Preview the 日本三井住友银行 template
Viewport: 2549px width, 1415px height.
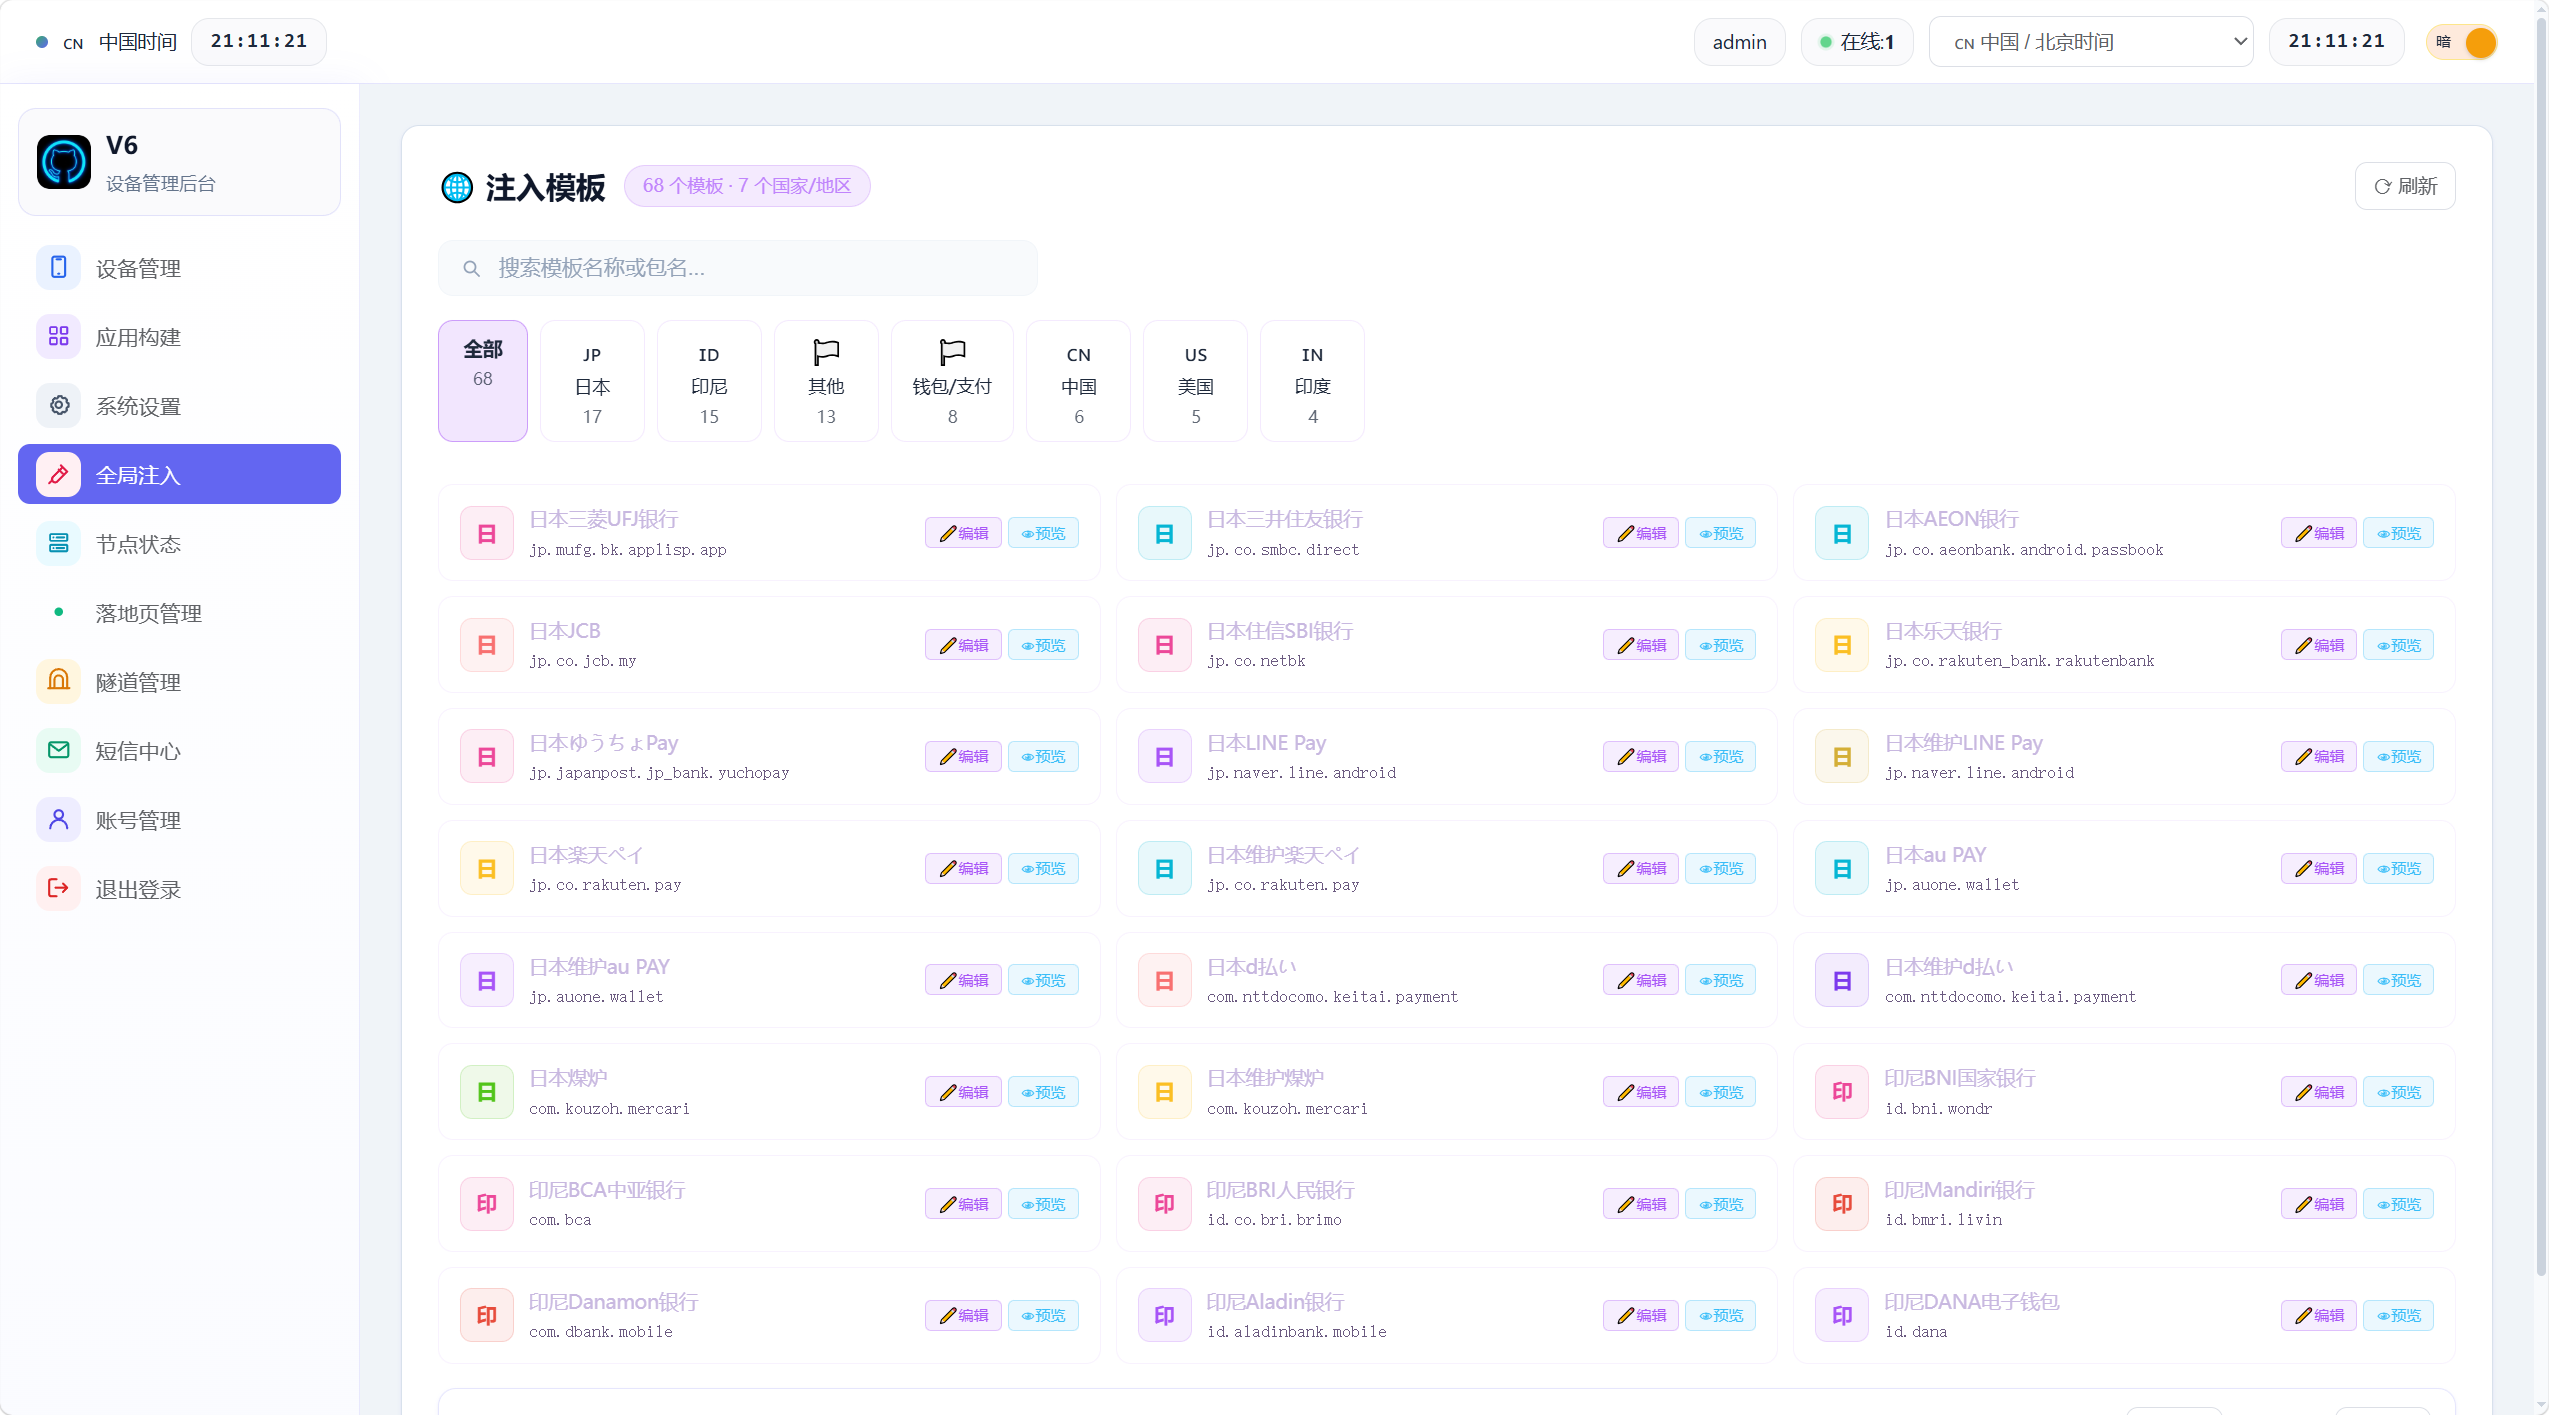1721,533
